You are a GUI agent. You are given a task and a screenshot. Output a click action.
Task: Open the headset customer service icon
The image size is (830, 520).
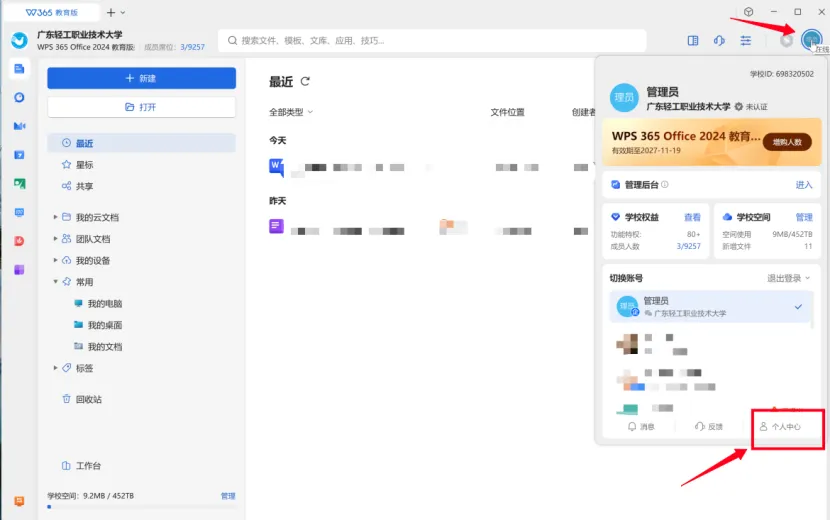point(719,40)
